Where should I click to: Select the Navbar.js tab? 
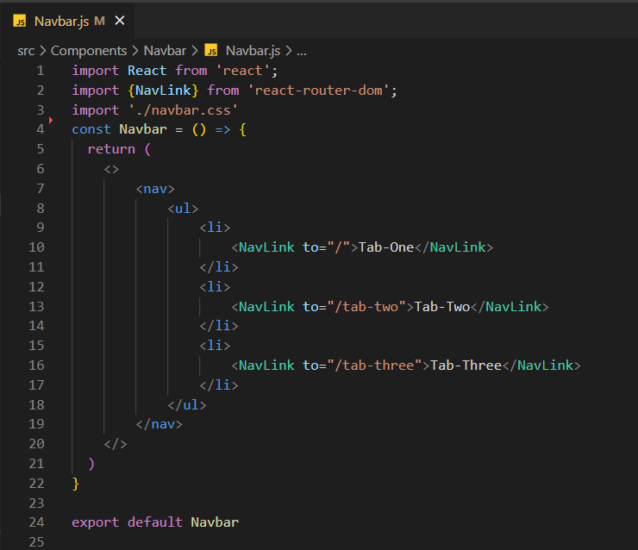tap(61, 20)
